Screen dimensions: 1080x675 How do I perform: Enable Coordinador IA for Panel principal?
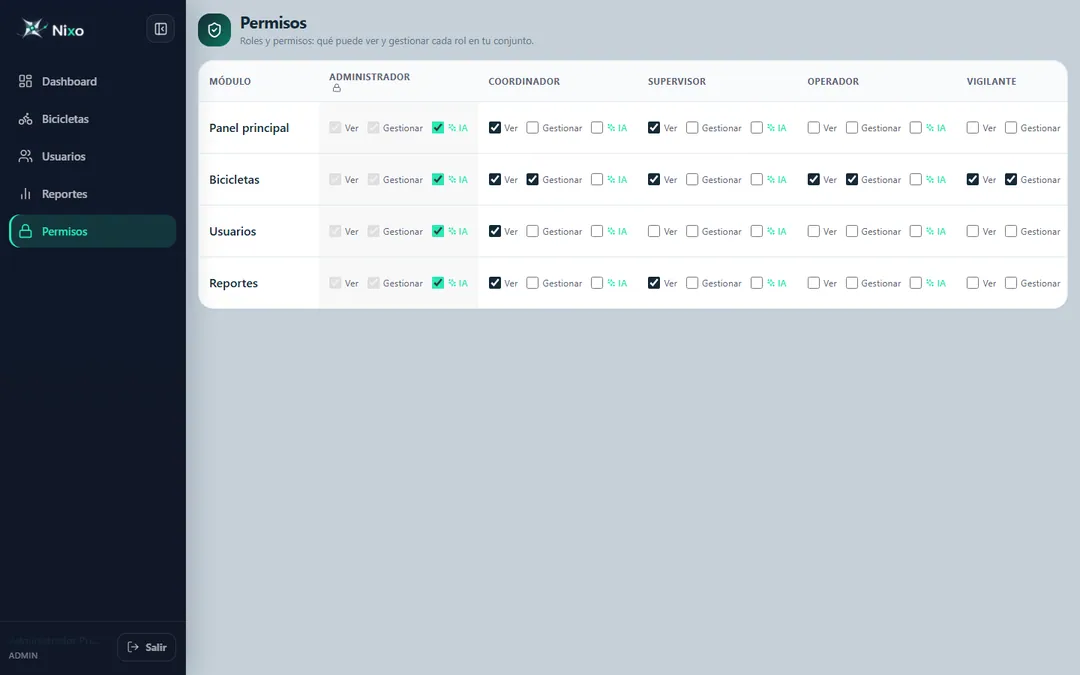[597, 127]
